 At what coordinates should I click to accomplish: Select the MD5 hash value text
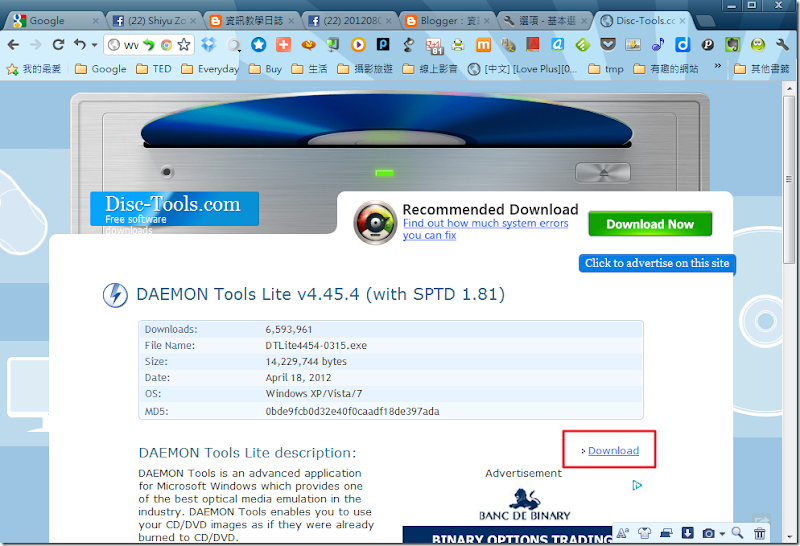(352, 411)
